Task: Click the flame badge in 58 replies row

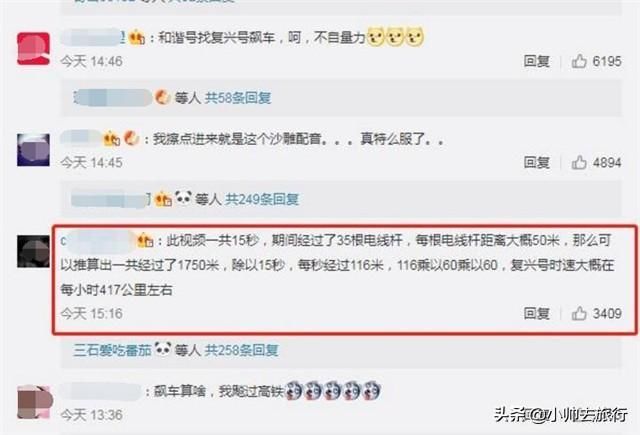Action: coord(162,98)
